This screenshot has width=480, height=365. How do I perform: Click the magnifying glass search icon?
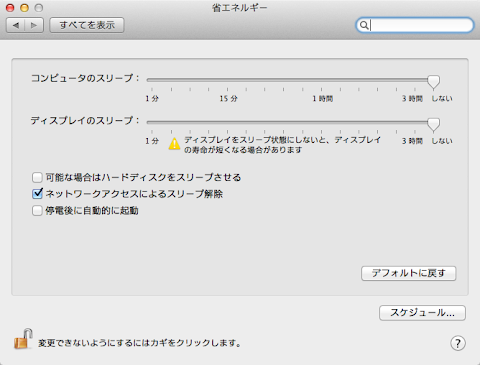(x=364, y=25)
